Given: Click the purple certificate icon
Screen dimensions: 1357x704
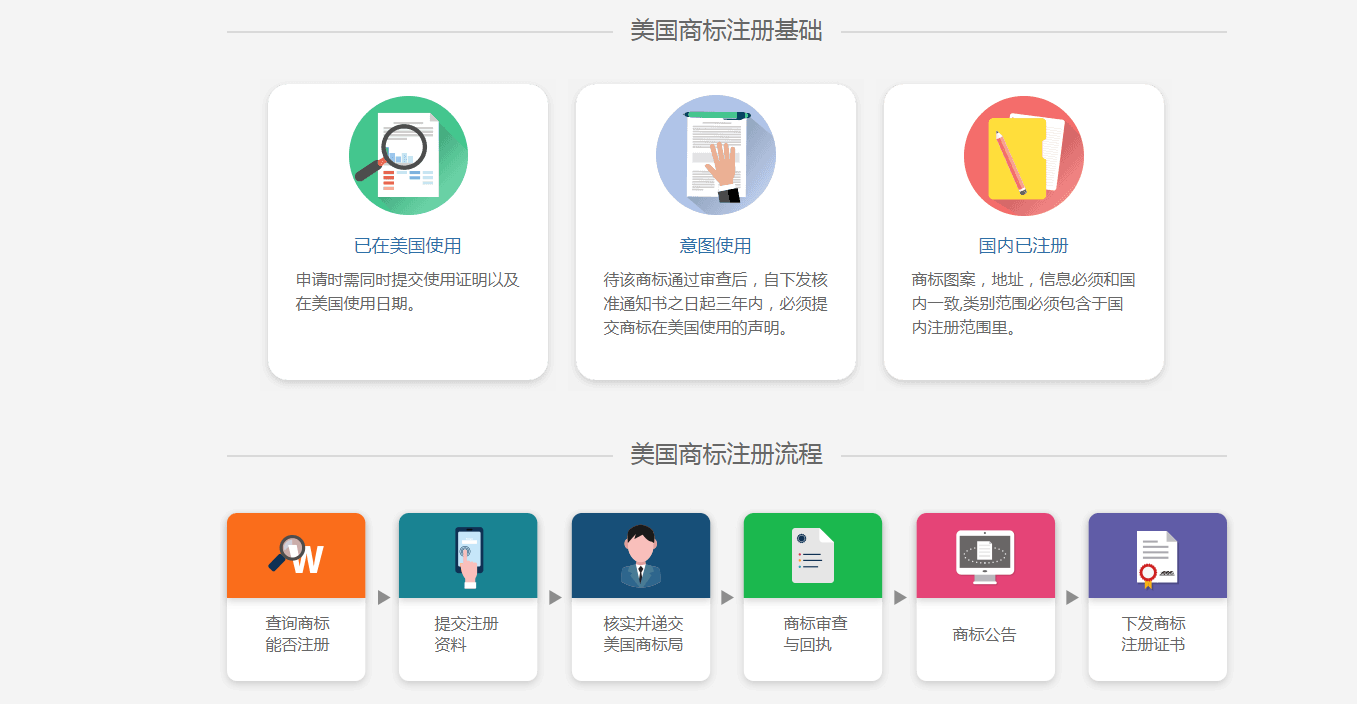Looking at the screenshot, I should click(x=1158, y=555).
